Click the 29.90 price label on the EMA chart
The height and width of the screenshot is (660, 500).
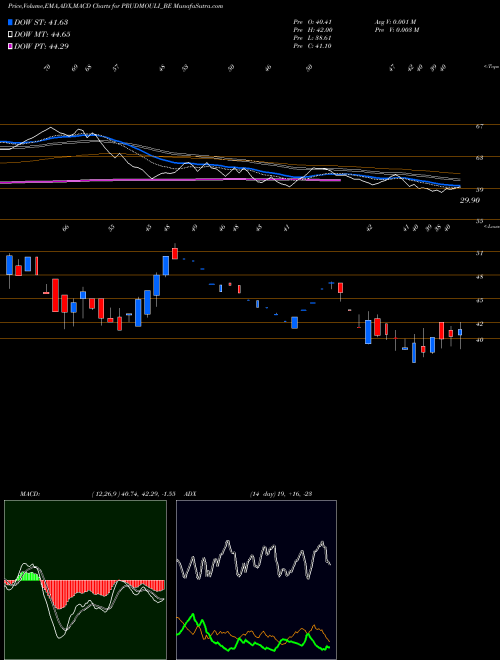[470, 201]
